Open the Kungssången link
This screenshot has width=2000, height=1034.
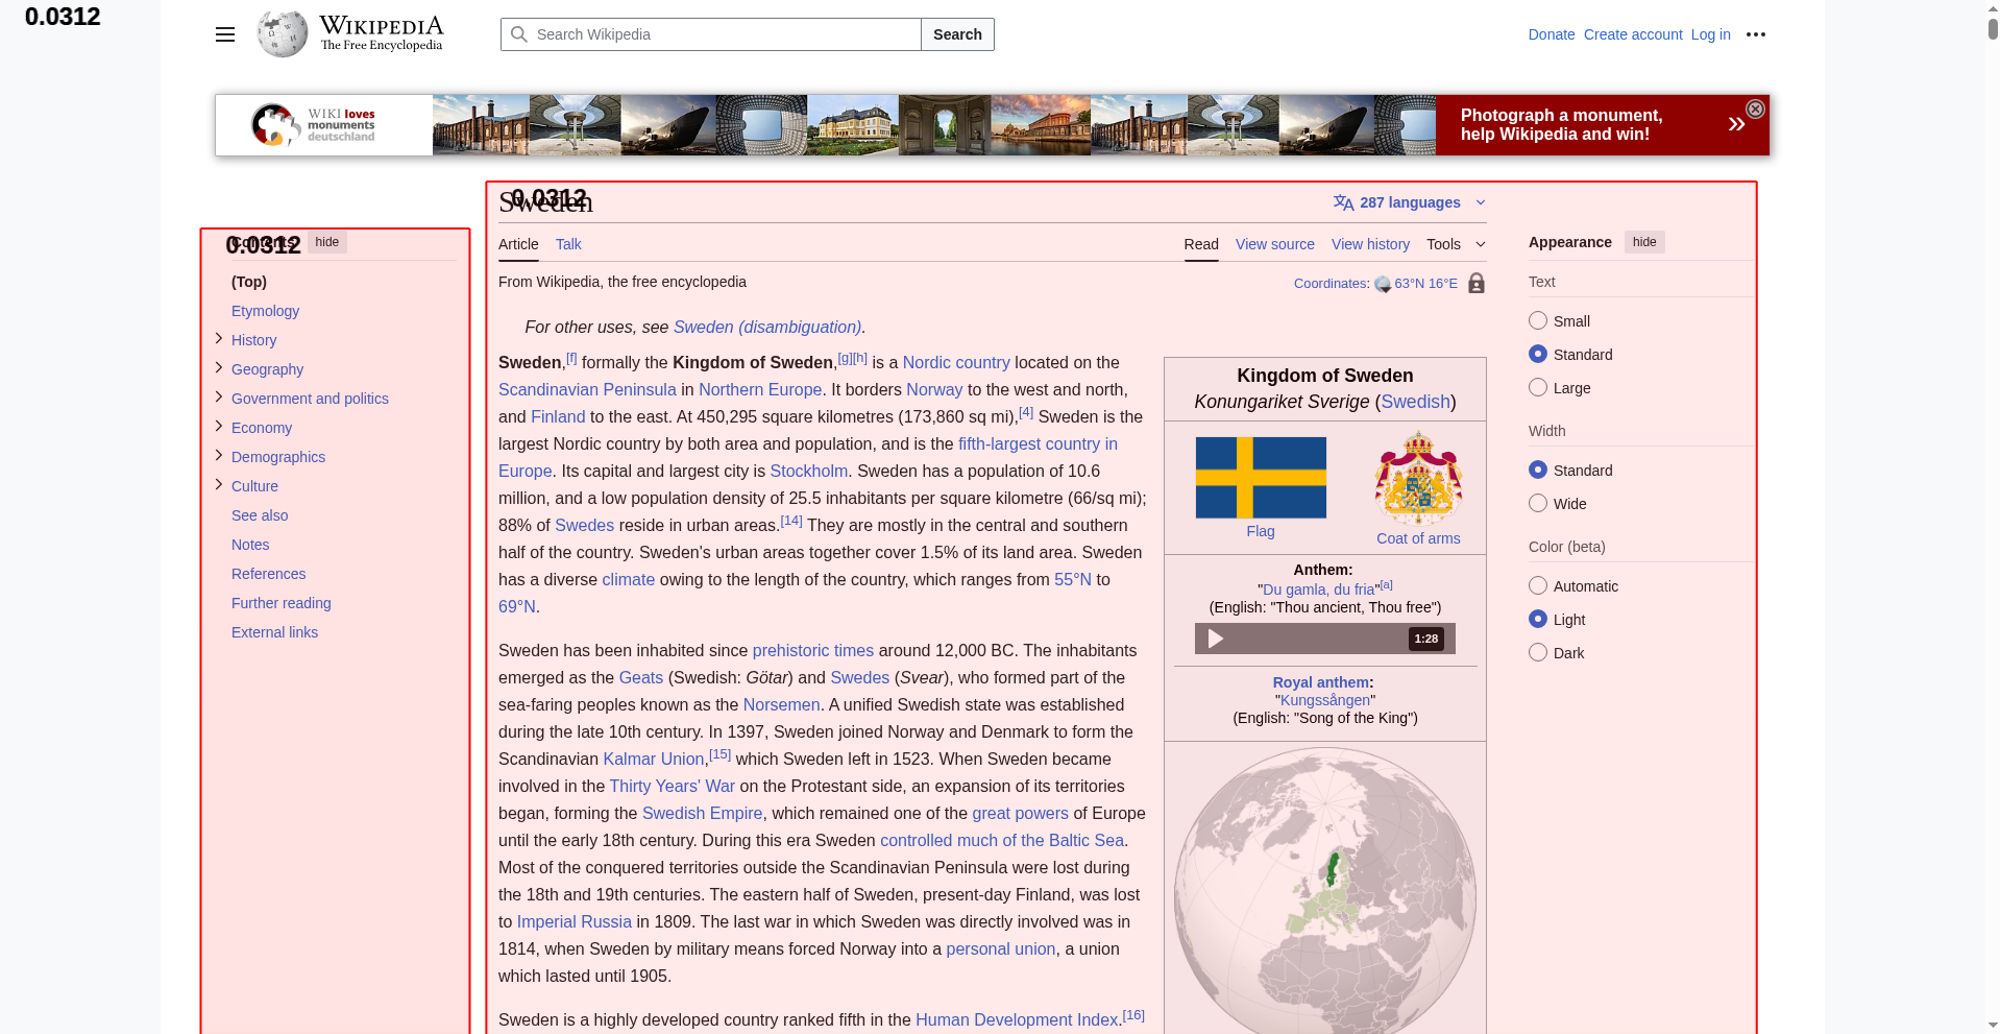[x=1324, y=700]
